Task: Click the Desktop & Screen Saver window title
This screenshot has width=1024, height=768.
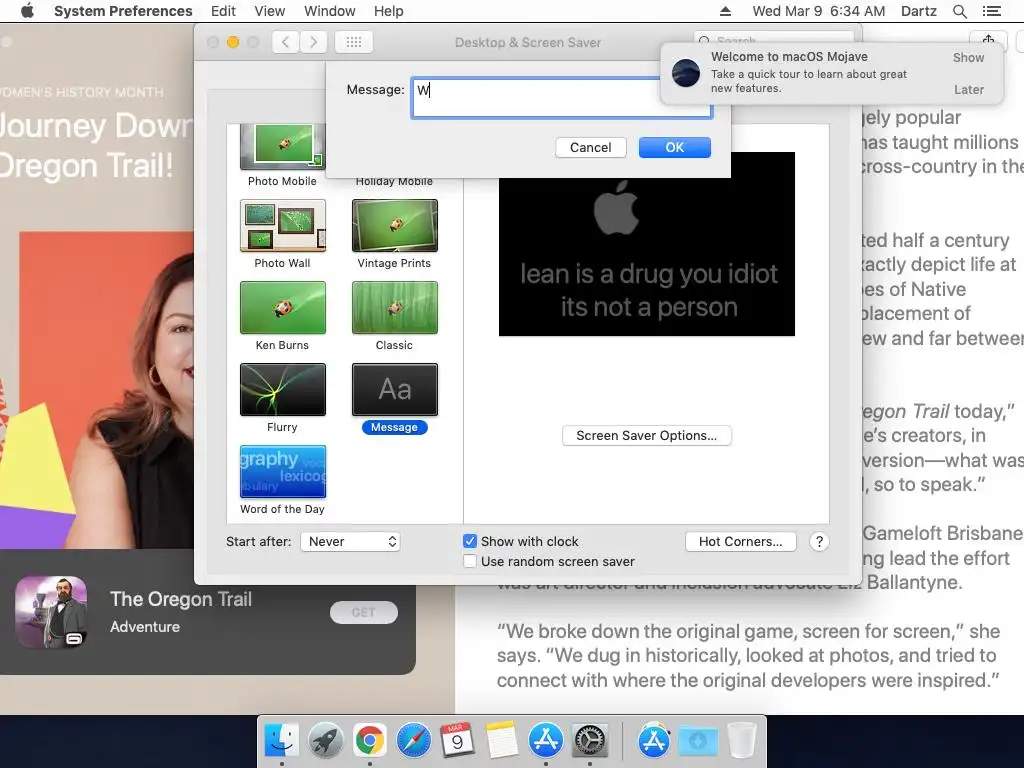Action: point(528,42)
